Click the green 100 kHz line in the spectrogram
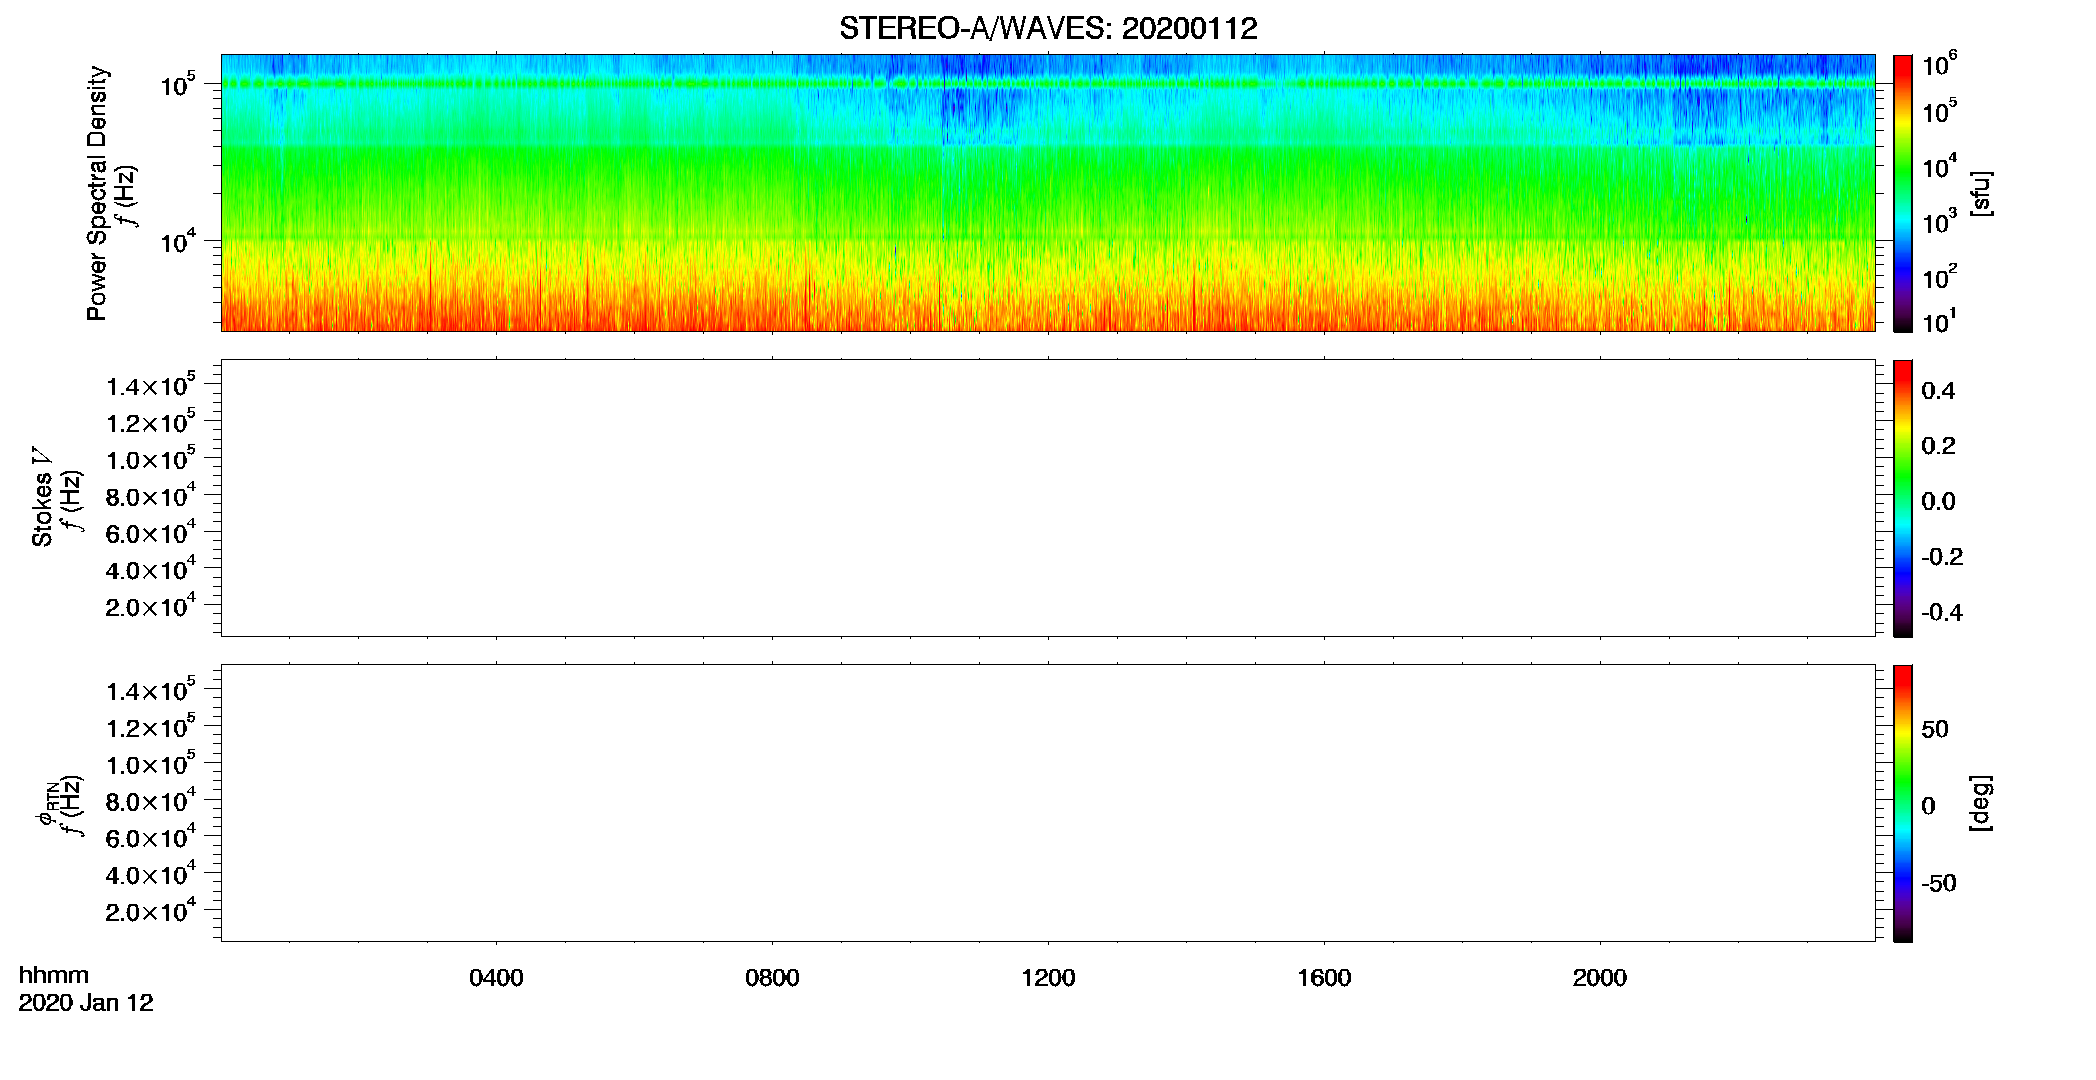This screenshot has height=1080, width=2096. tap(1048, 84)
